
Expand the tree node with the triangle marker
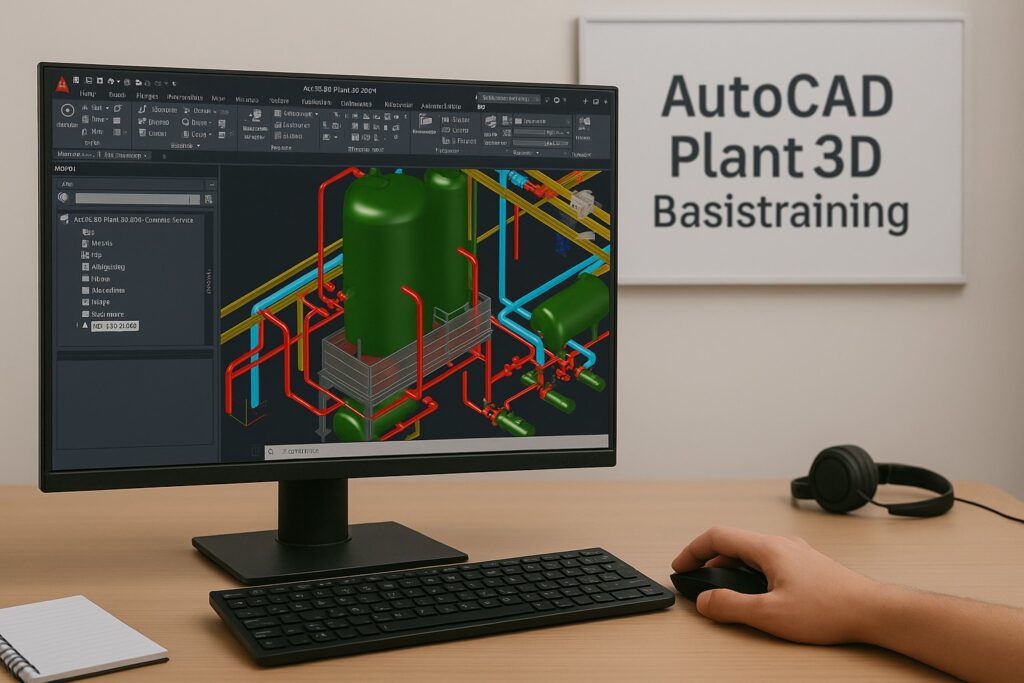(x=79, y=326)
